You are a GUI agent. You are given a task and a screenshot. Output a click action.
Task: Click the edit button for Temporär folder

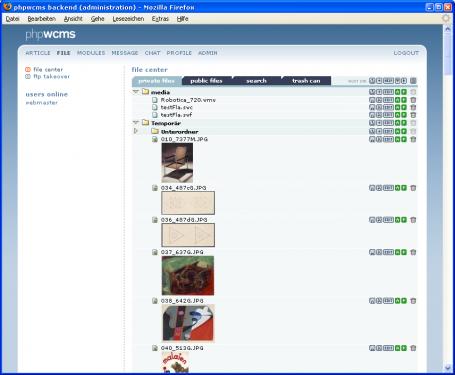coord(388,123)
